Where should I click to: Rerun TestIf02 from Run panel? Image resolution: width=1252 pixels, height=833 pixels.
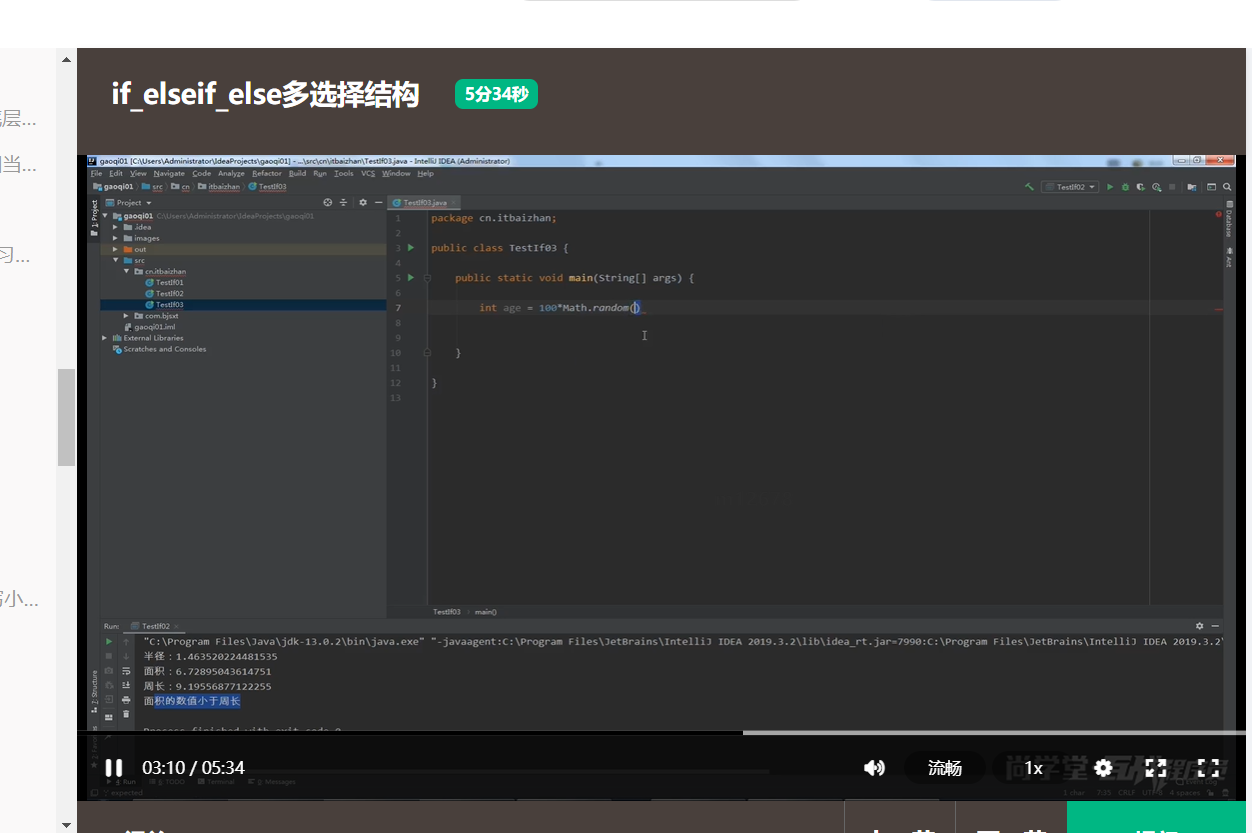tap(109, 641)
